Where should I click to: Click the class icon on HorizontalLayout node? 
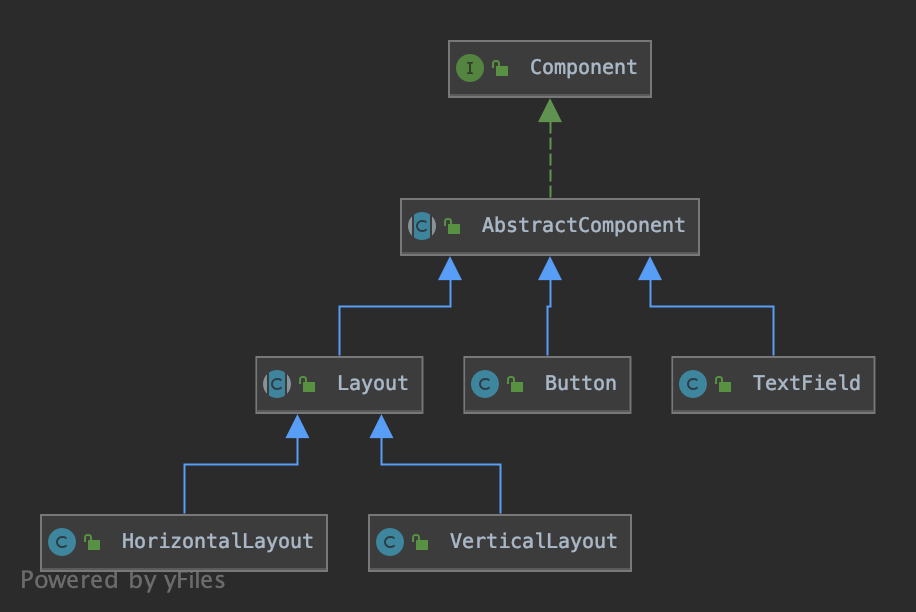[x=61, y=542]
